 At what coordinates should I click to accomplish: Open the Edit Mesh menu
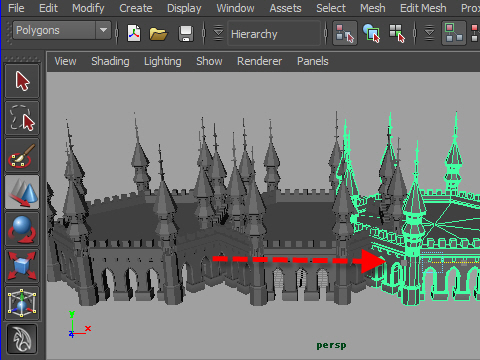pyautogui.click(x=423, y=8)
